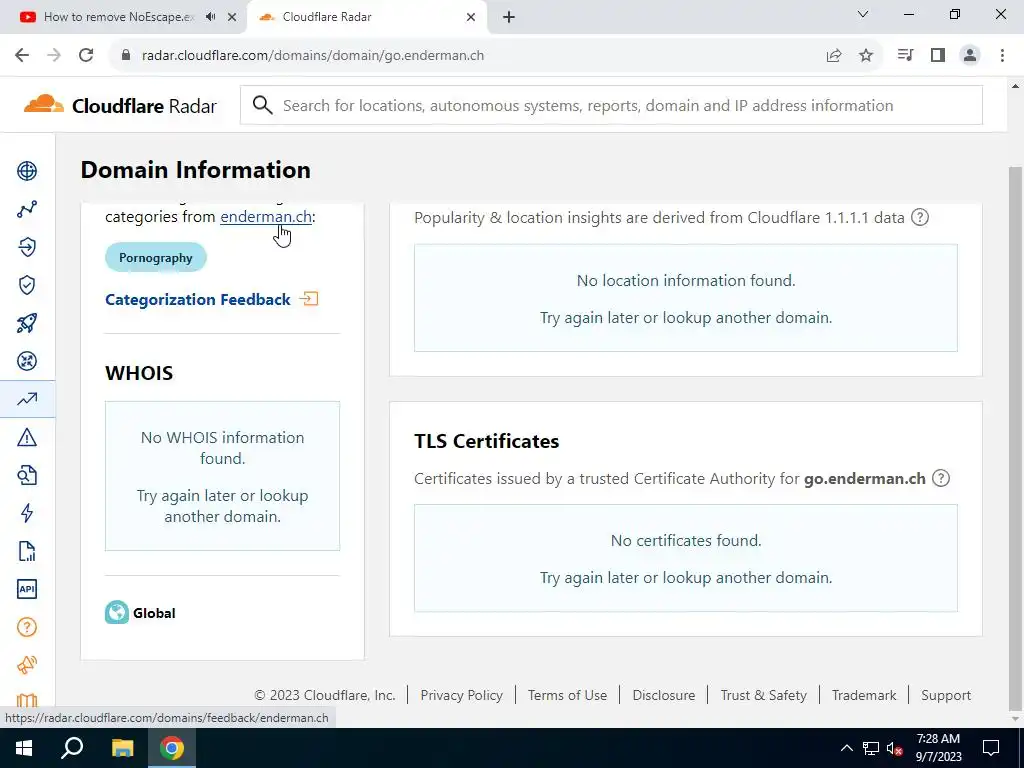
Task: Click the orange megaphone sidebar icon
Action: (x=27, y=665)
